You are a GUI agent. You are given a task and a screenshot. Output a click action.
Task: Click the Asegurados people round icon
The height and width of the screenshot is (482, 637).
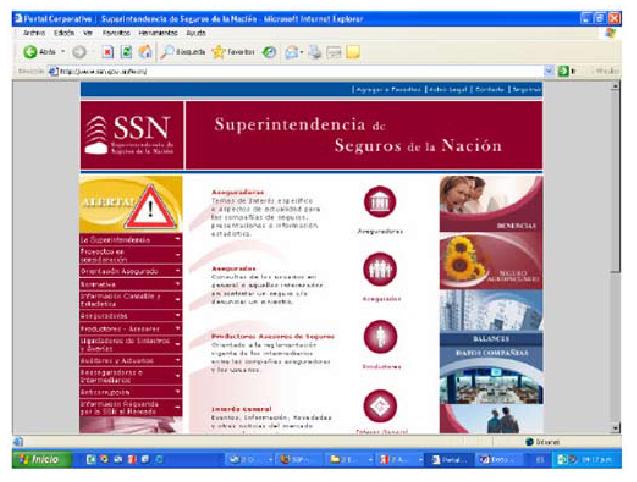(x=380, y=269)
